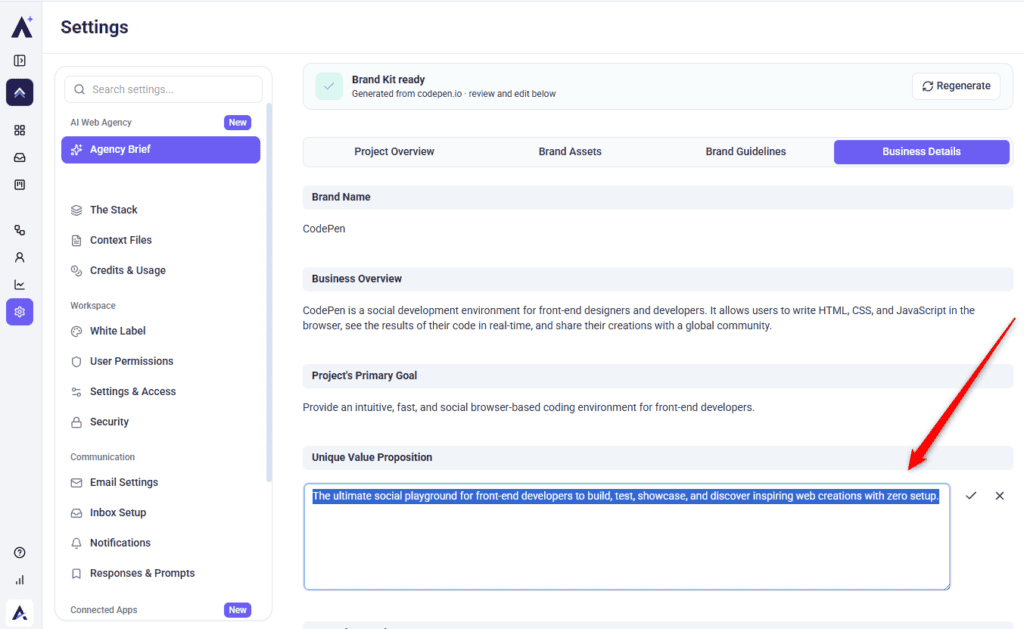Click the Brand Kit ready heading
The height and width of the screenshot is (629, 1024).
388,80
